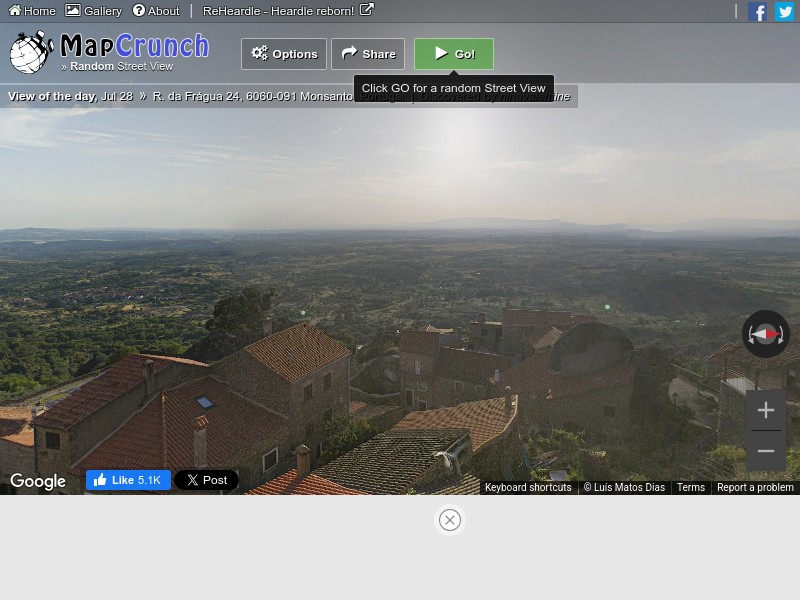Click the question mark icon next to About
Image resolution: width=800 pixels, height=600 pixels.
click(x=138, y=10)
